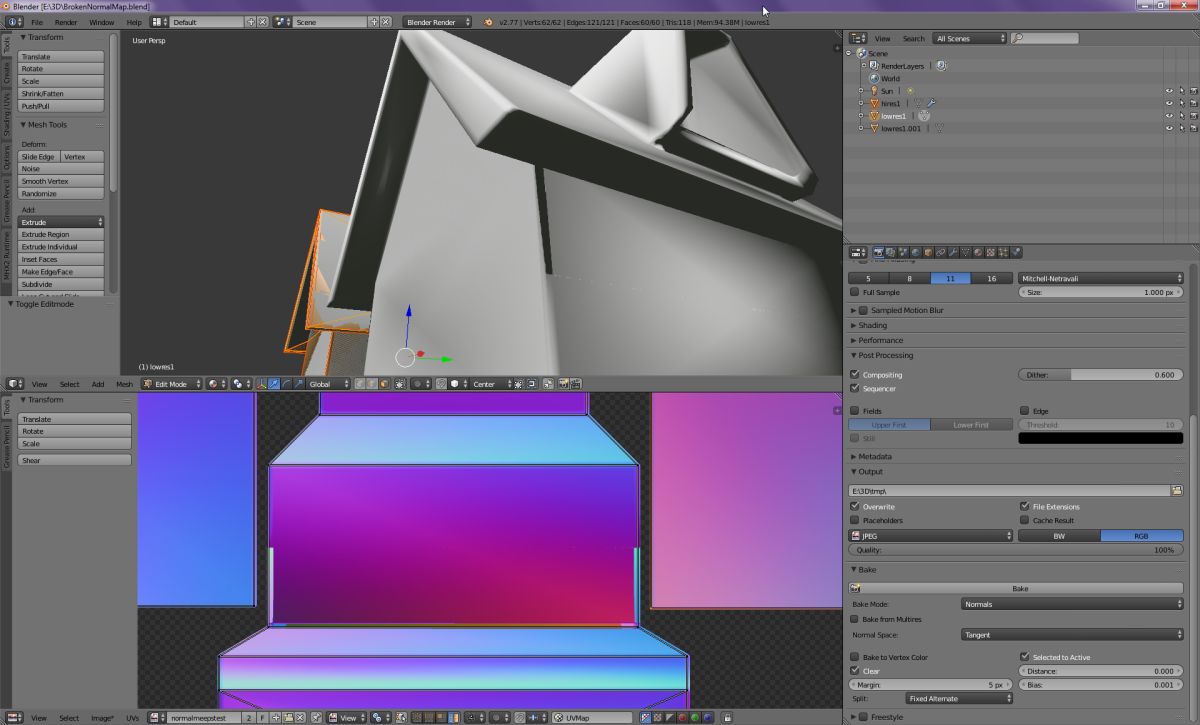Open the Render properties tab icon
Viewport: 1200px width, 725px height.
point(879,252)
